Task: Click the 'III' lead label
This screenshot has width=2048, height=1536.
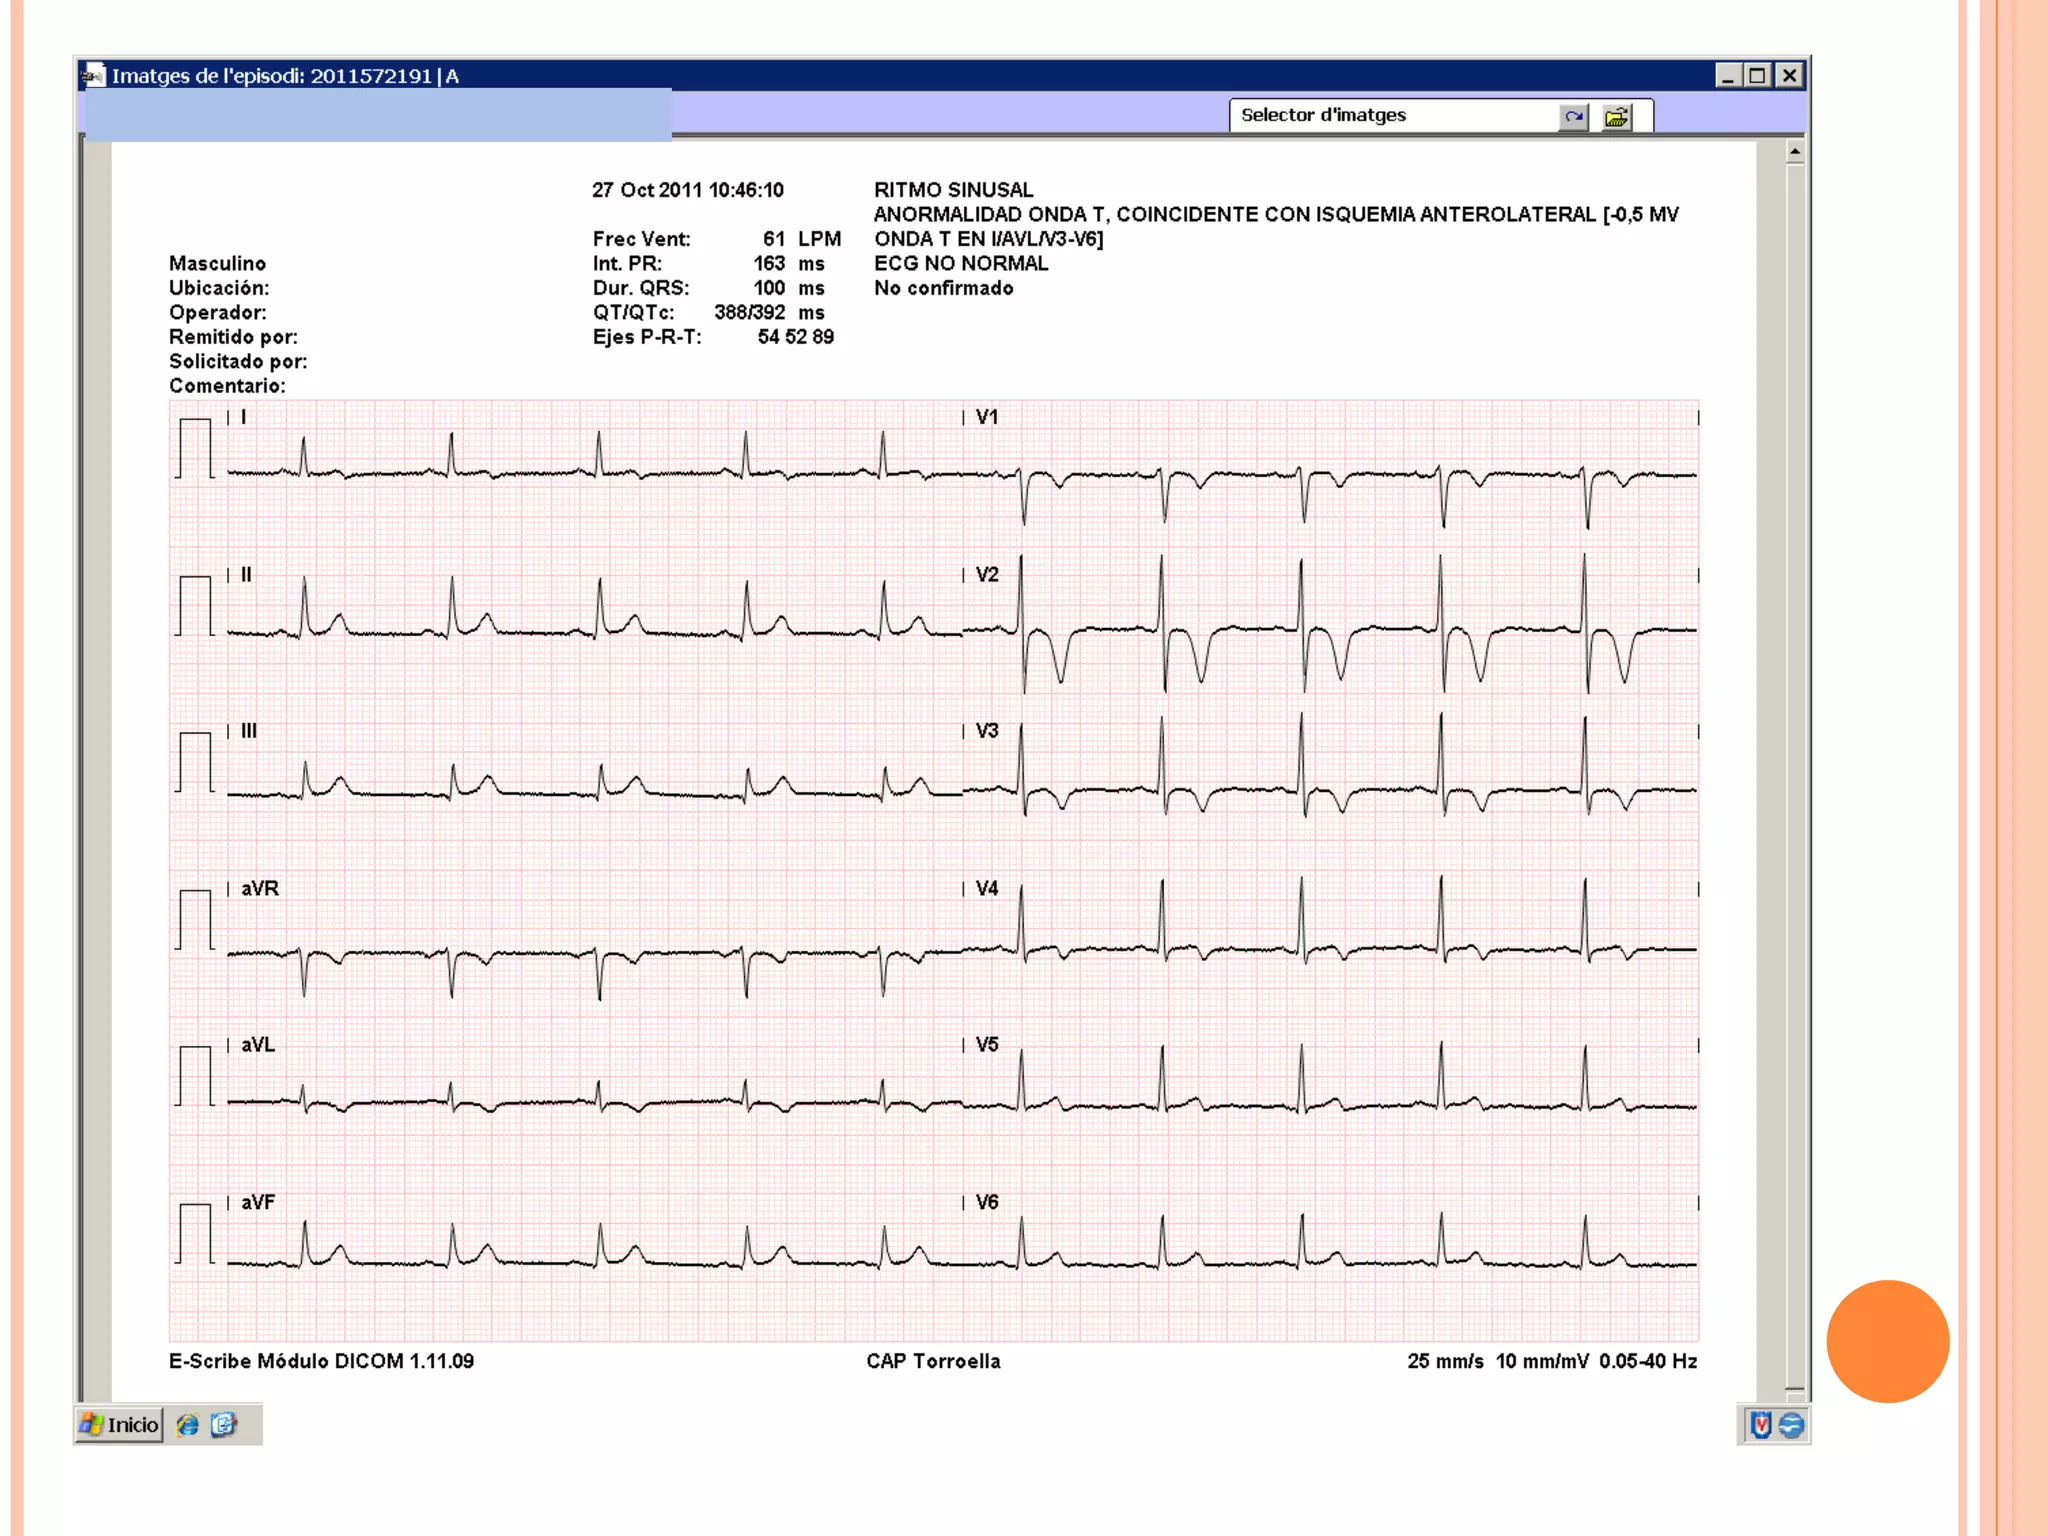Action: coord(249,731)
